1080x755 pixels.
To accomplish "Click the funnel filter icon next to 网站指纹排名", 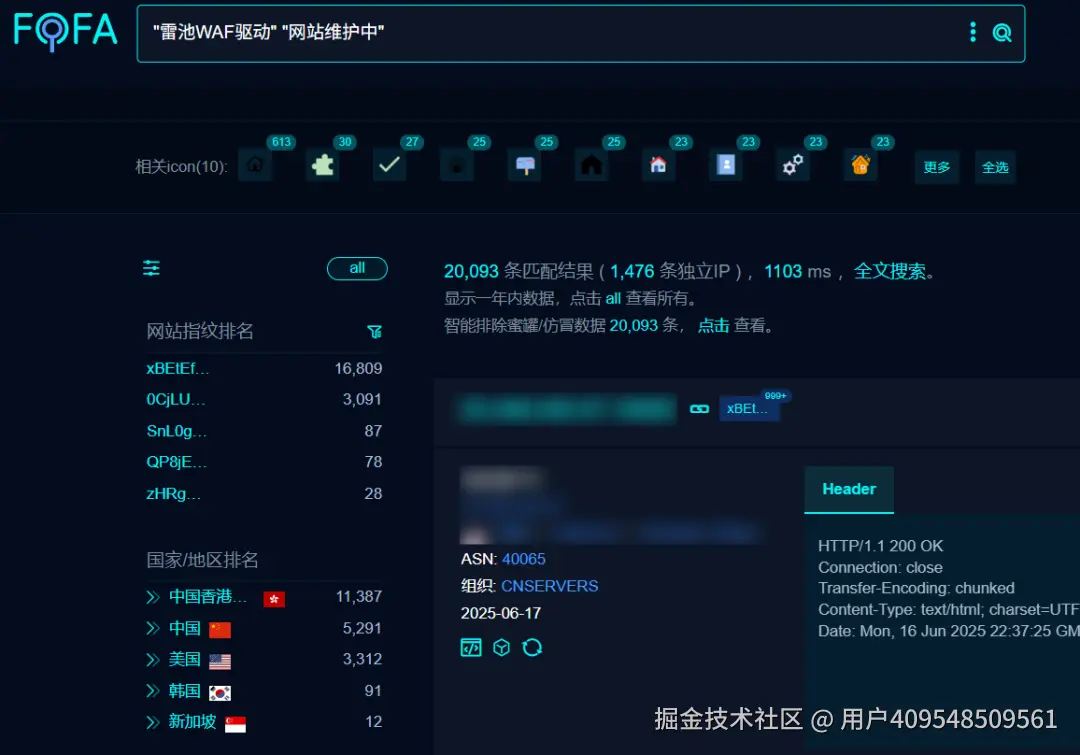I will (x=375, y=331).
